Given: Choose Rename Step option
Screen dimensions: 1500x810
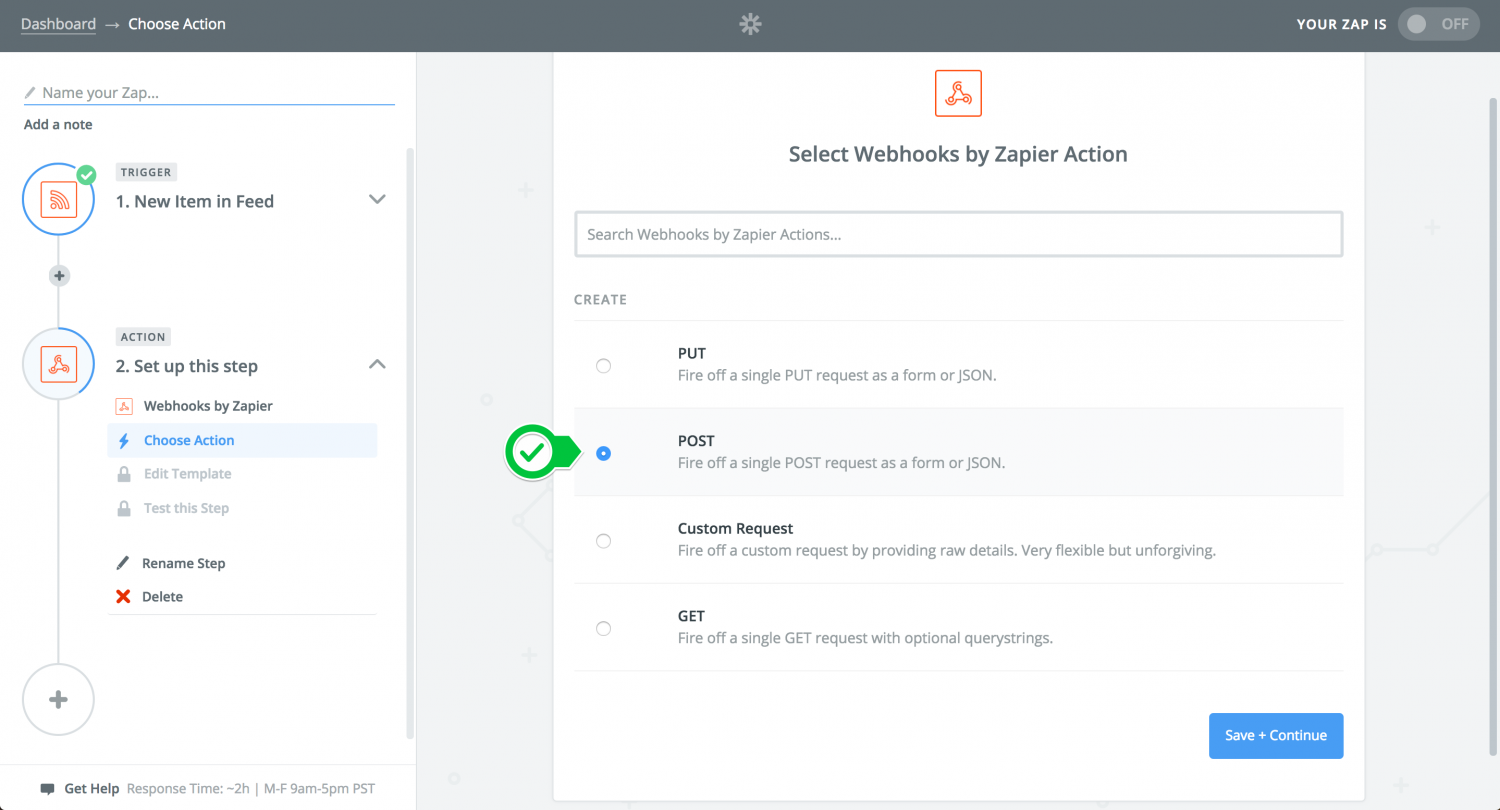Looking at the screenshot, I should click(183, 563).
